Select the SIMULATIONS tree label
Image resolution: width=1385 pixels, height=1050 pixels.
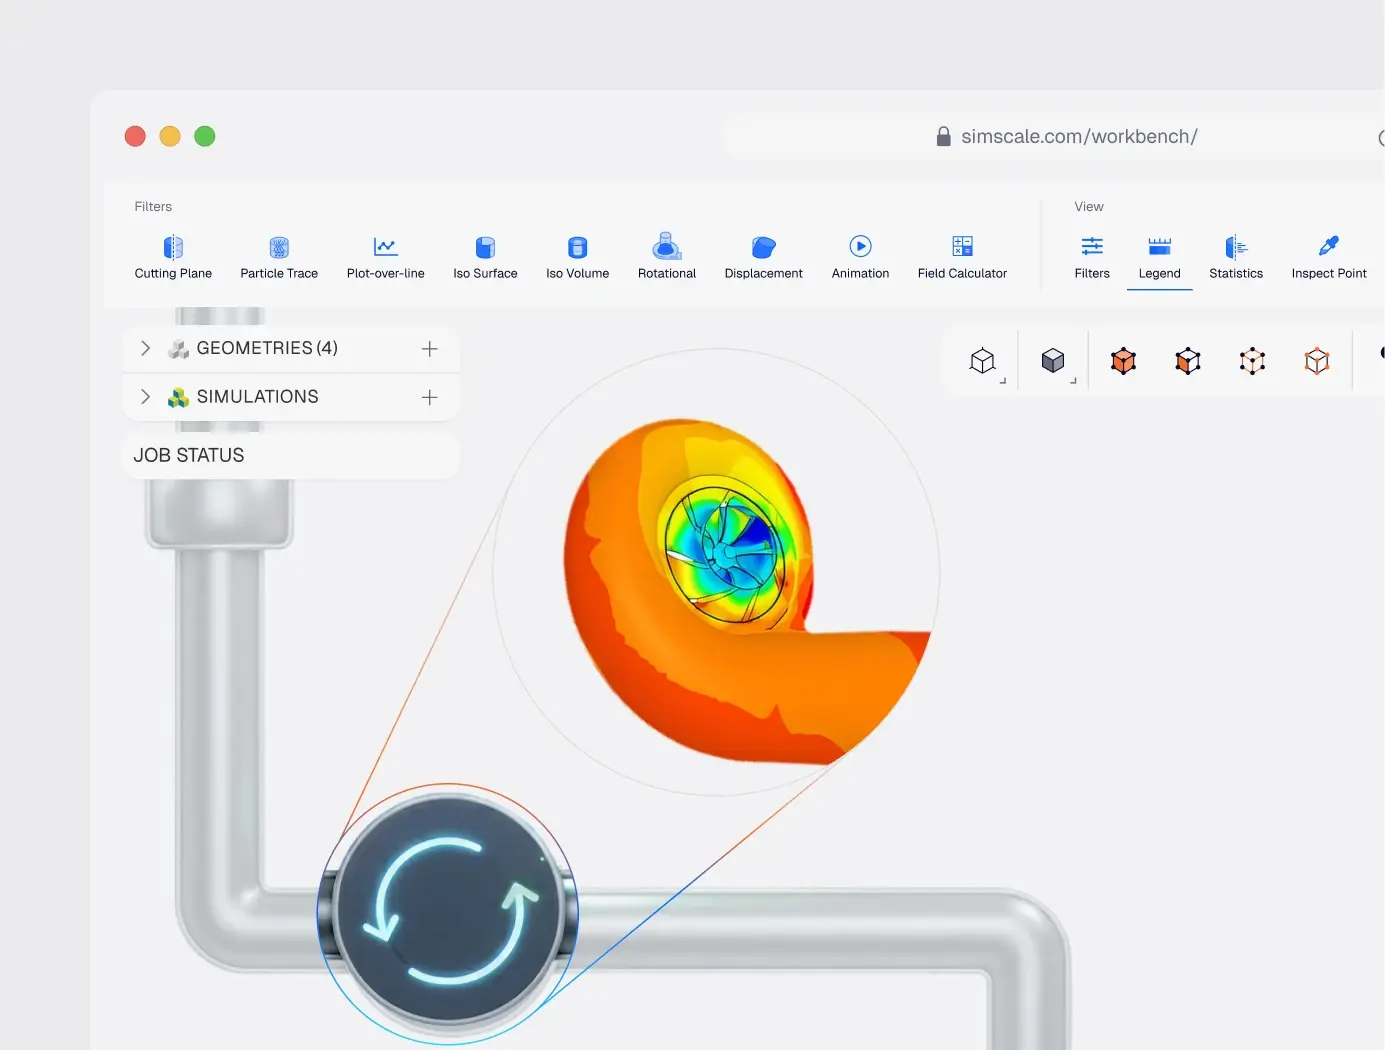point(258,397)
